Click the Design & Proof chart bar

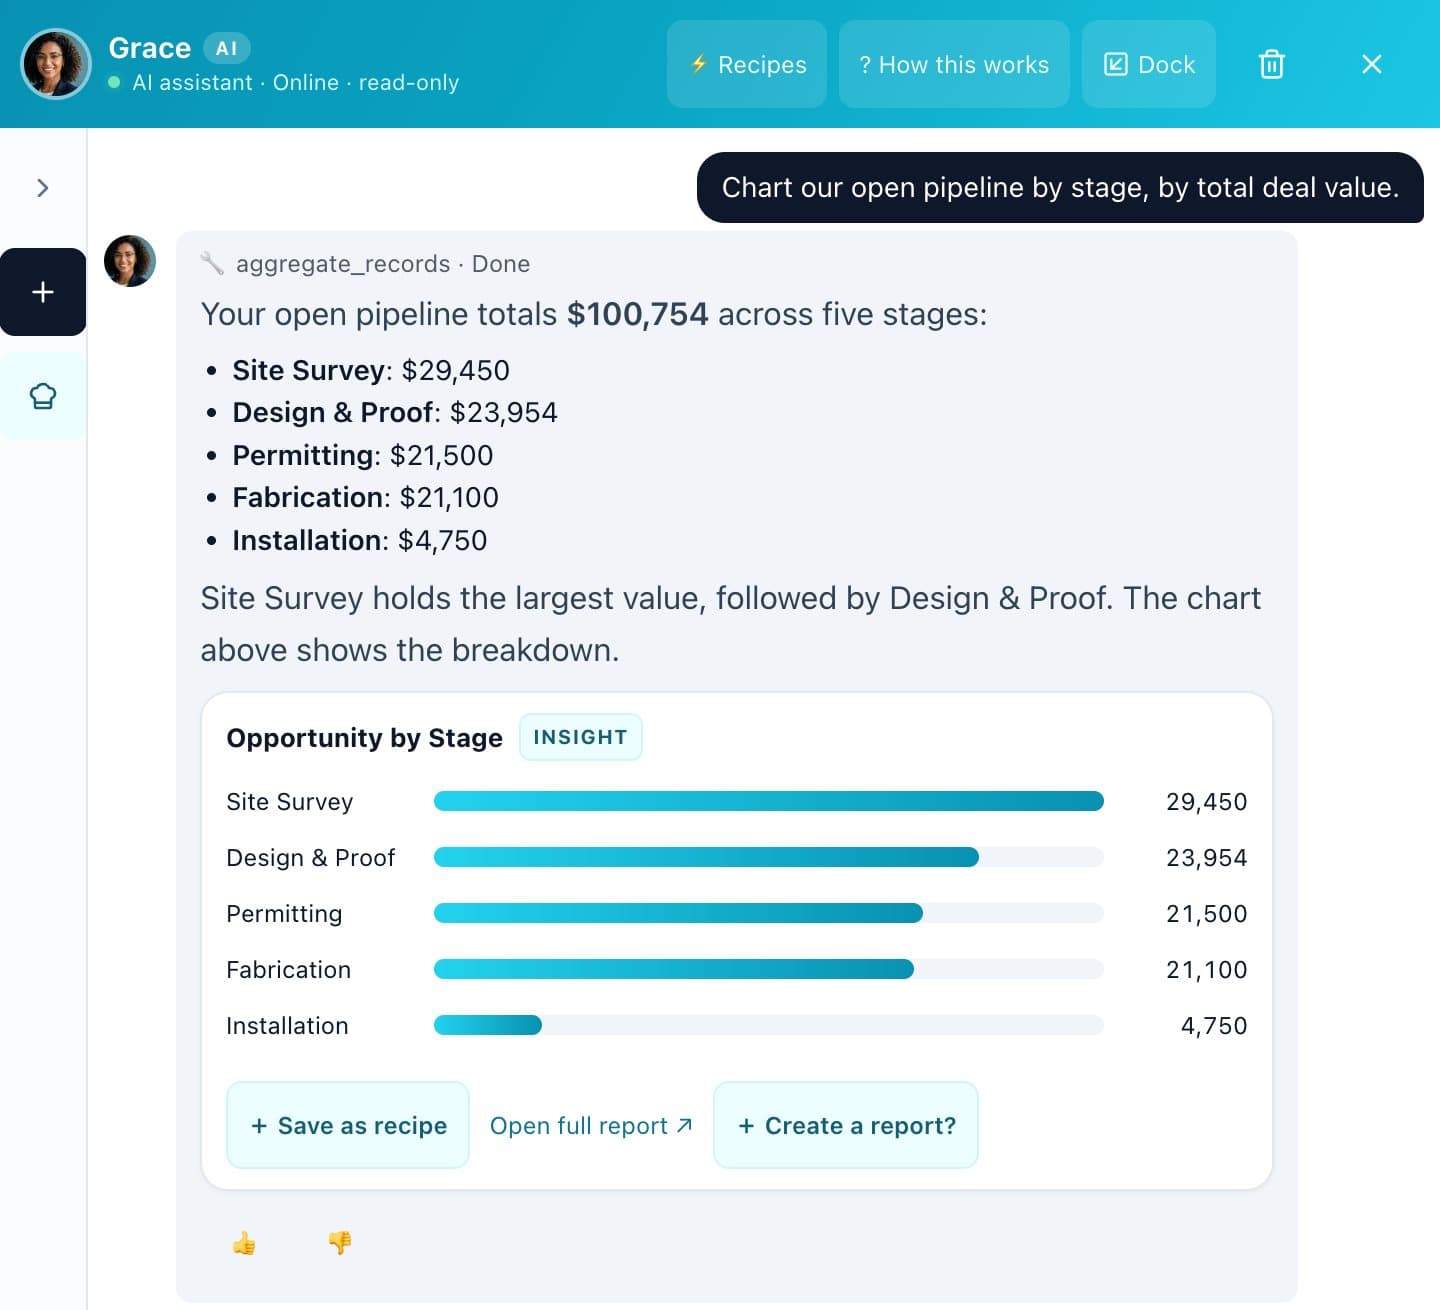click(706, 857)
